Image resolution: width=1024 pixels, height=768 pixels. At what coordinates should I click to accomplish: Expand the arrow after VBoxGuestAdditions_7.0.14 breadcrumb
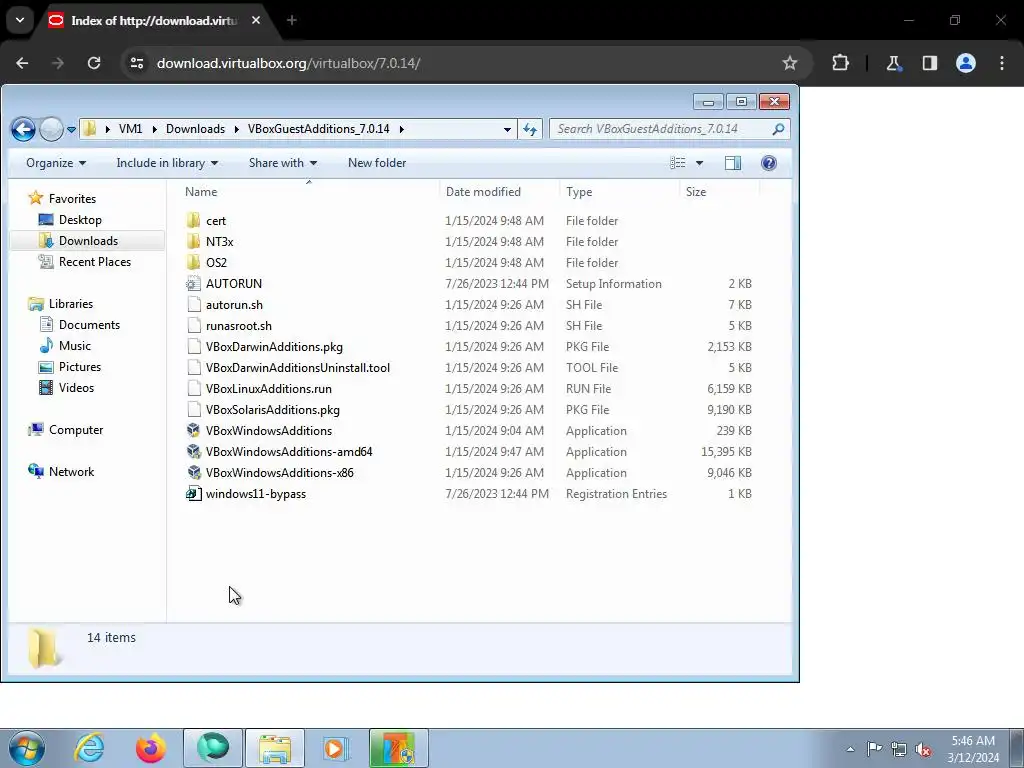[x=402, y=129]
